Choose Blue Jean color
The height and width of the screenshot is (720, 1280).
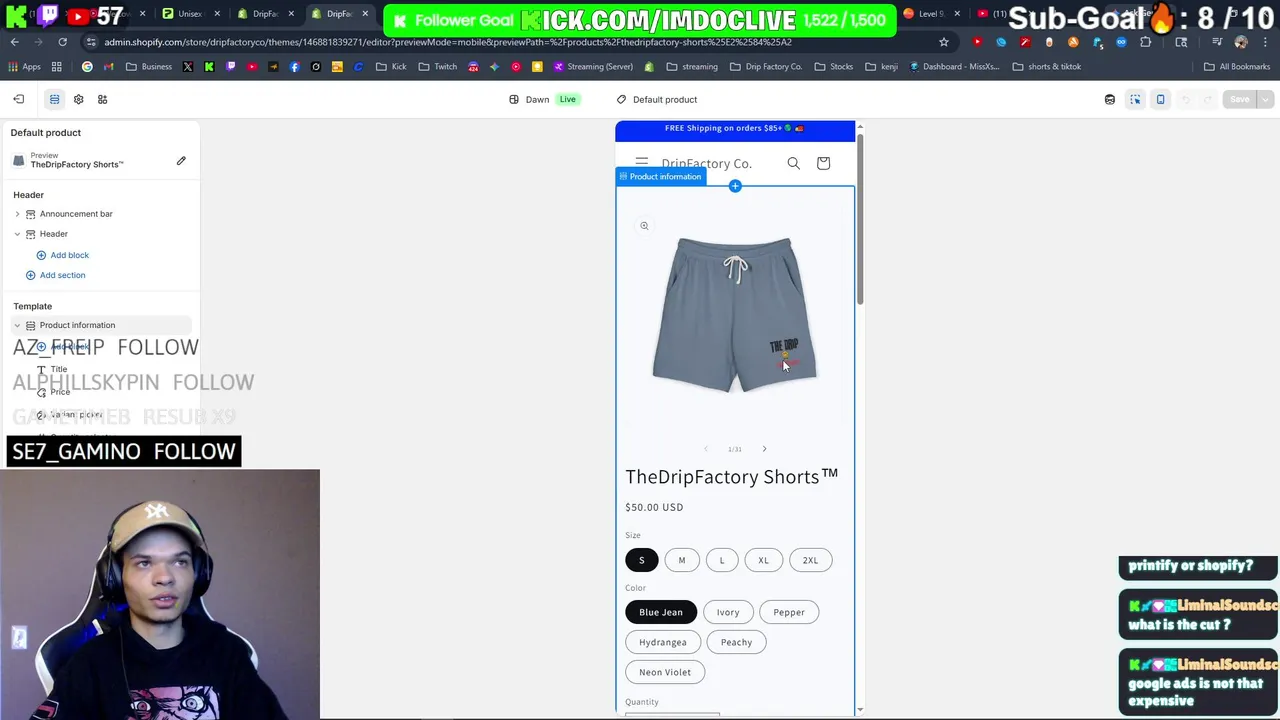(x=661, y=612)
